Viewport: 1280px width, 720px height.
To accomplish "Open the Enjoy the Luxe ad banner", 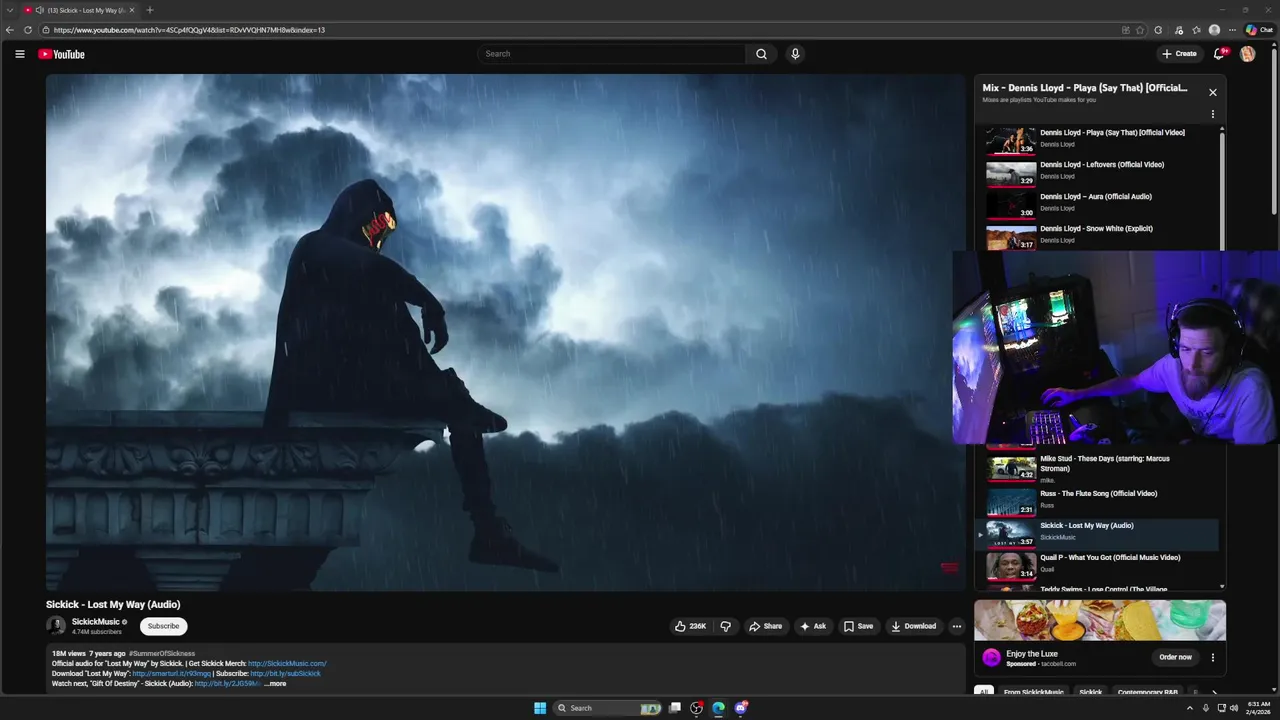I will pyautogui.click(x=1100, y=620).
